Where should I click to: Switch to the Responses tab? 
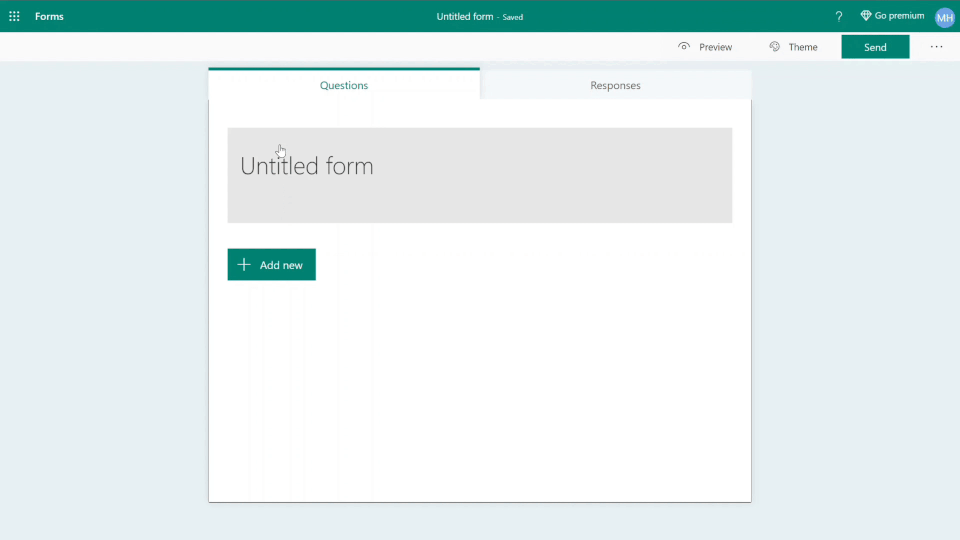tap(615, 85)
